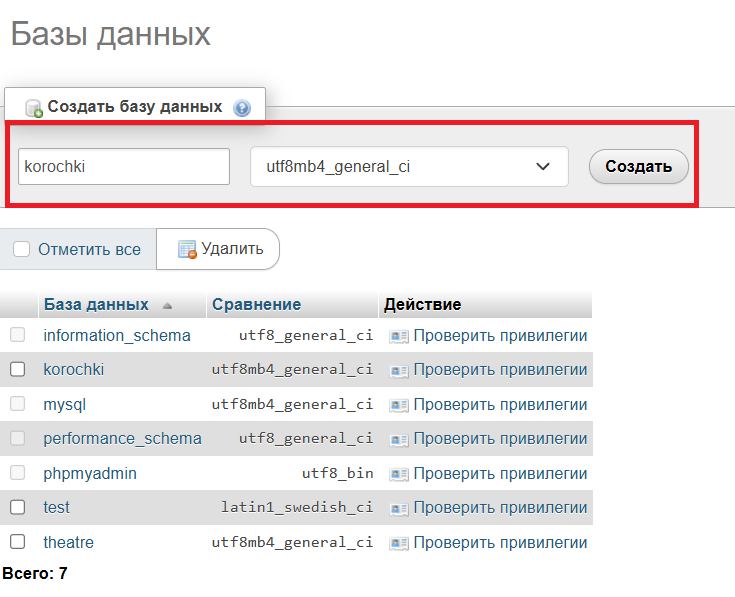Click the "Удалить" button
Image resolution: width=735 pixels, height=597 pixels.
click(219, 249)
